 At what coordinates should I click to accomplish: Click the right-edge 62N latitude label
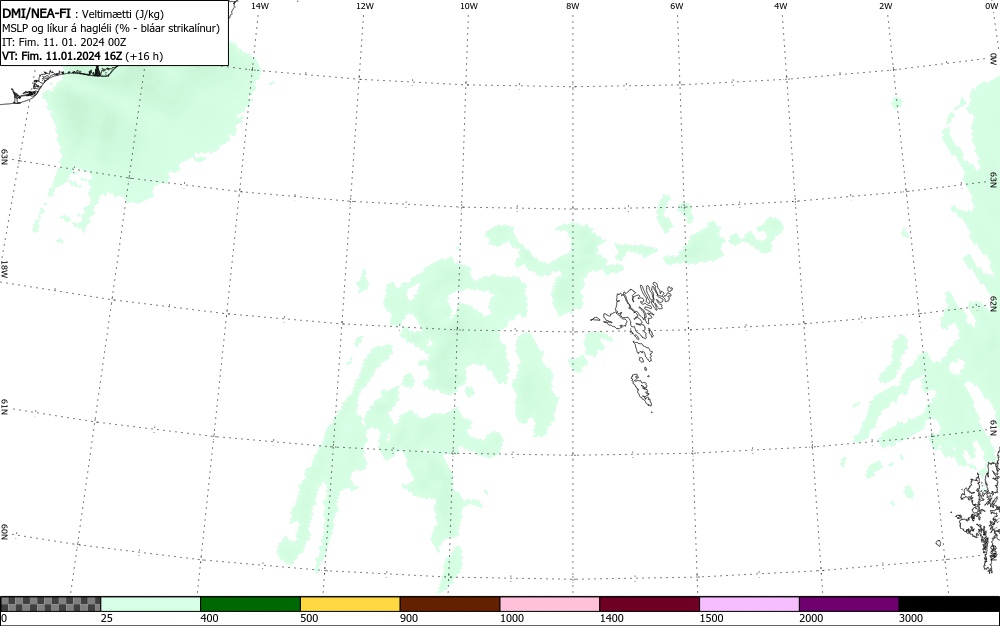tap(993, 303)
